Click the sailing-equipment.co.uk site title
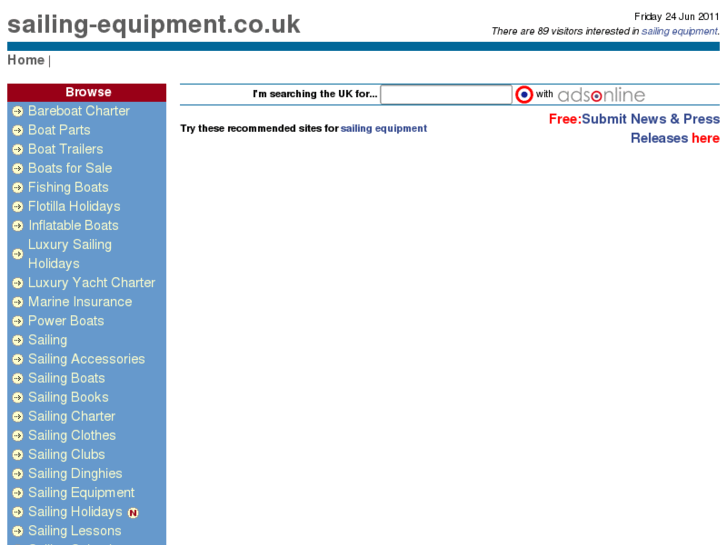The image size is (727, 545). tap(154, 25)
